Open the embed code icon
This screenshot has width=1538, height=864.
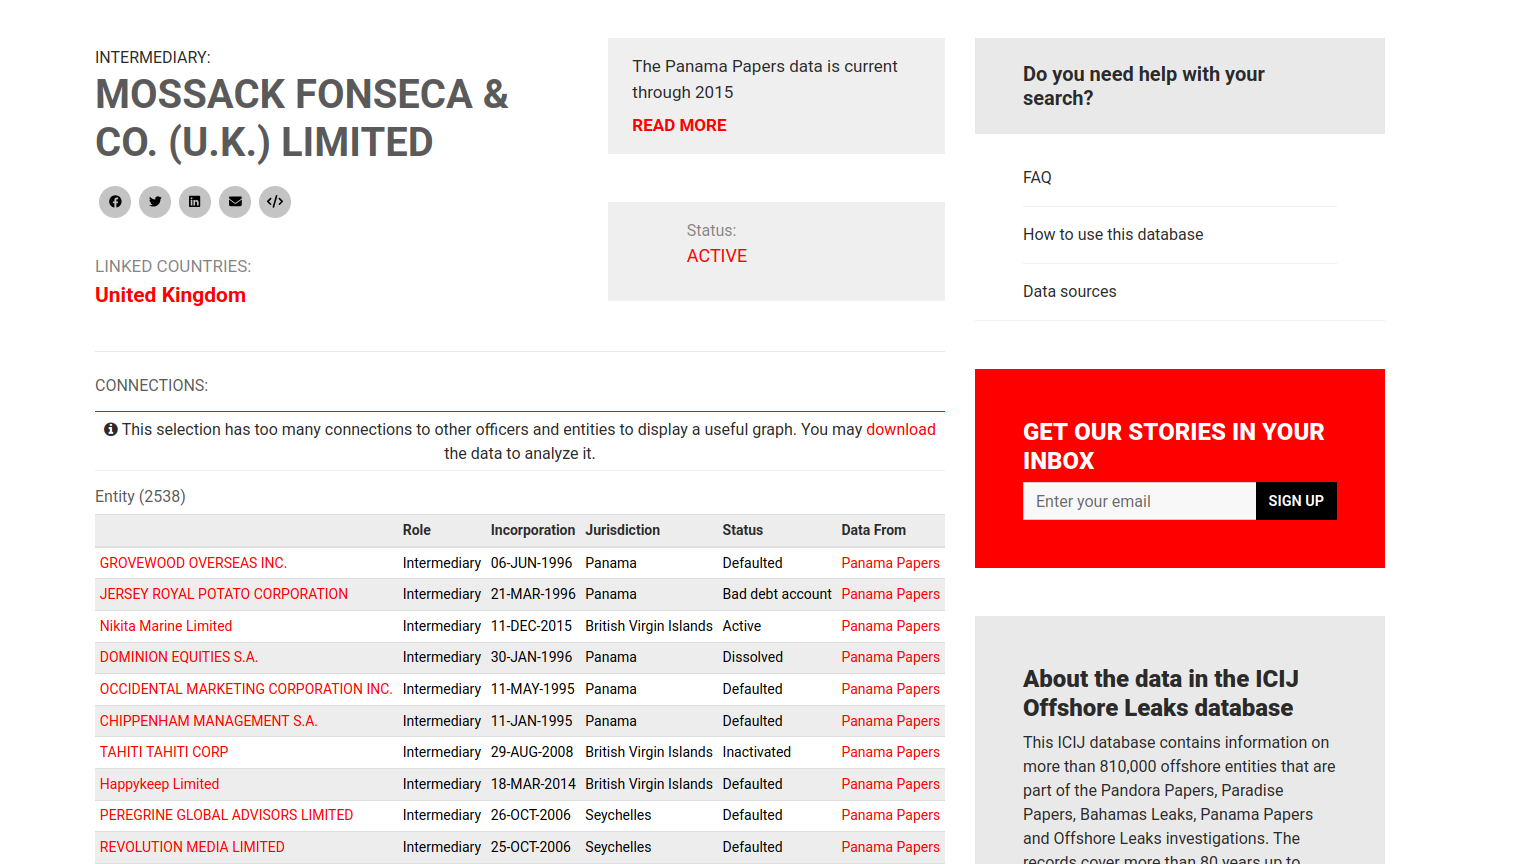pyautogui.click(x=275, y=202)
